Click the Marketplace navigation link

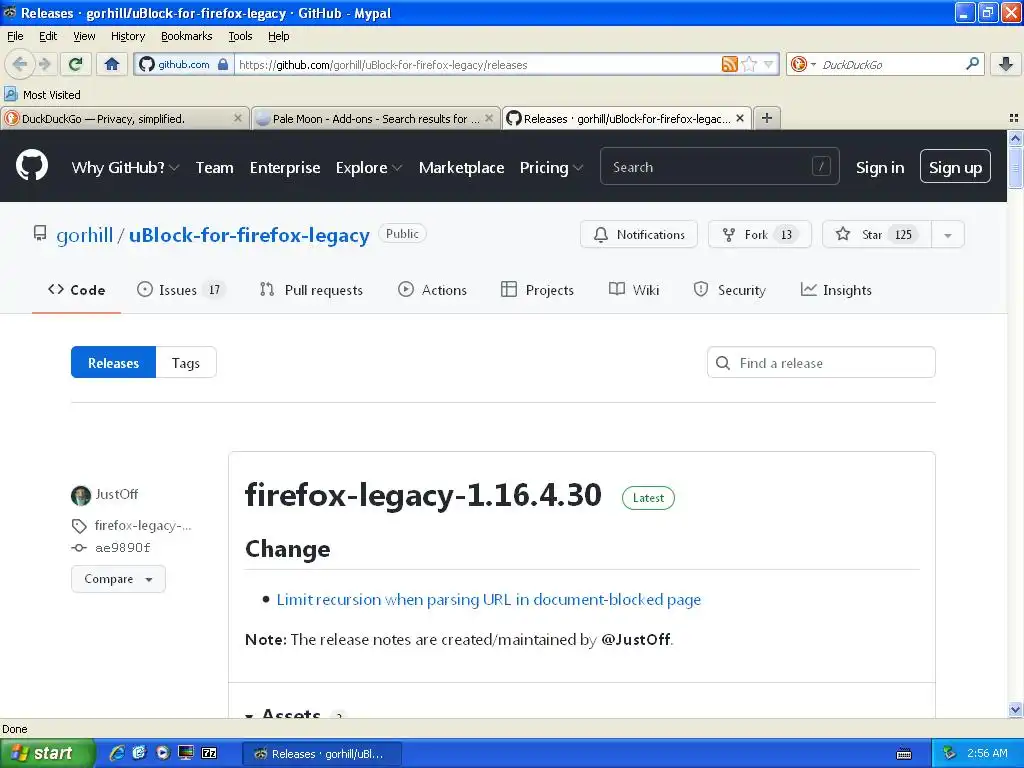461,168
